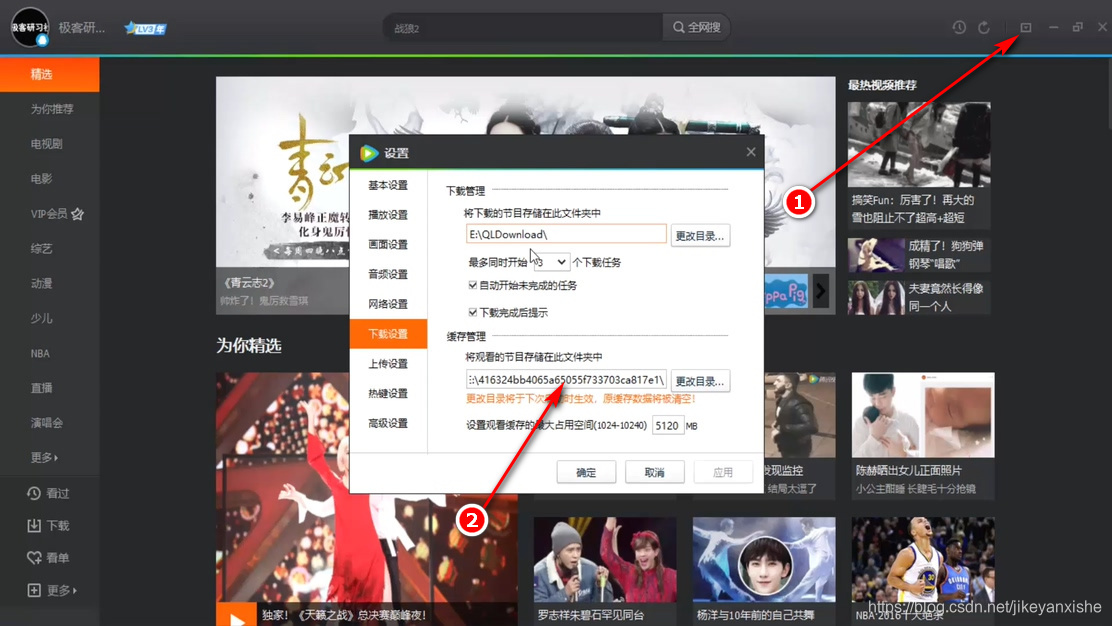Open 直播 category in sidebar

(x=41, y=388)
